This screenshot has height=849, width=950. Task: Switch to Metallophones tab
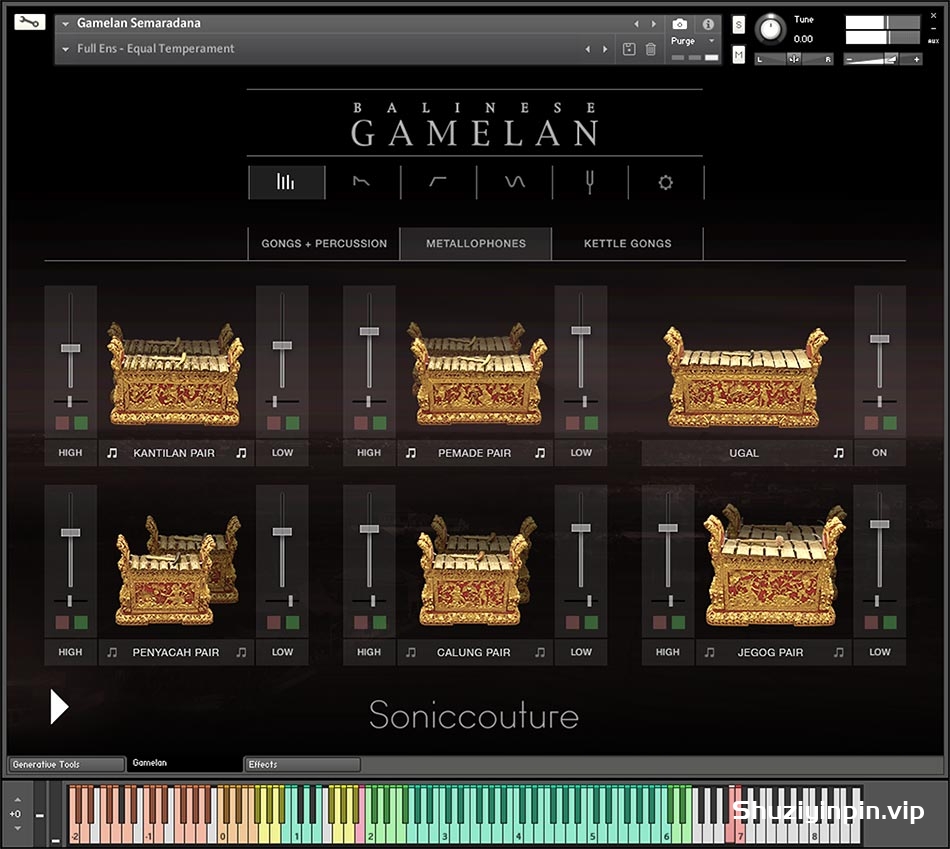click(x=476, y=244)
